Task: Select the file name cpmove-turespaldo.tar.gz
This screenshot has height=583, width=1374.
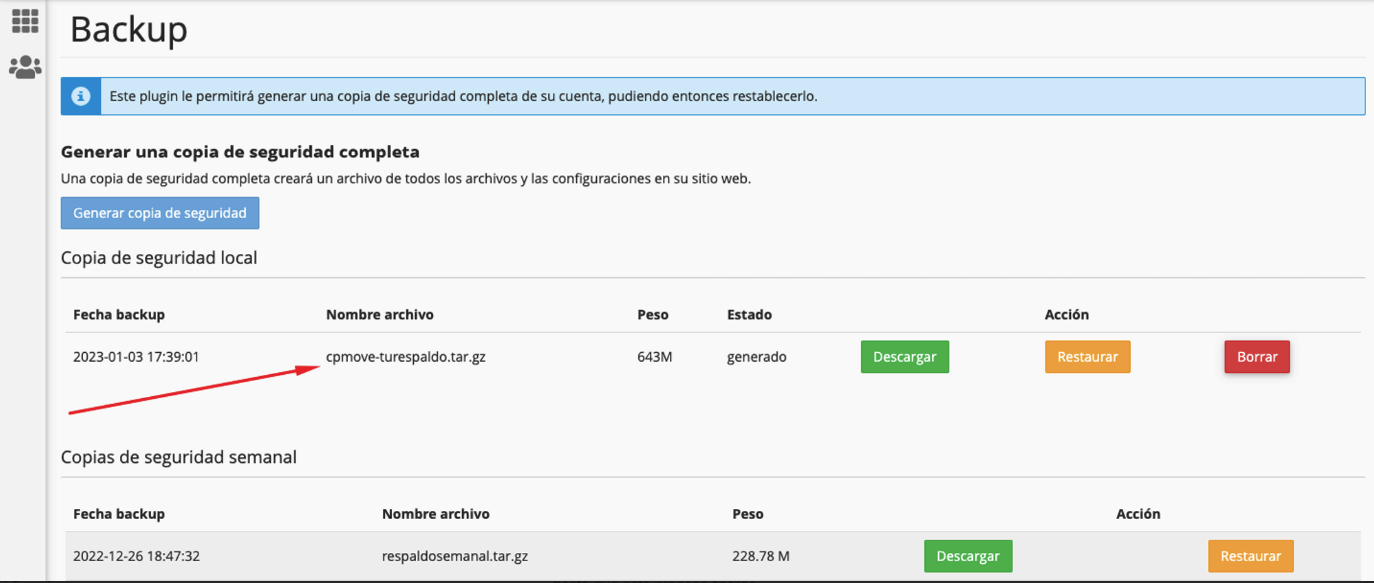Action: click(406, 356)
